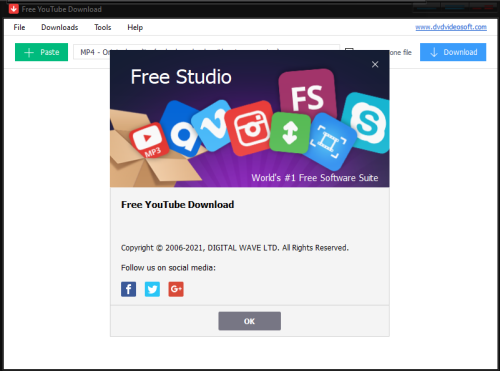Image resolution: width=500 pixels, height=371 pixels.
Task: Click the blue film frame icon in banner
Action: [x=329, y=142]
